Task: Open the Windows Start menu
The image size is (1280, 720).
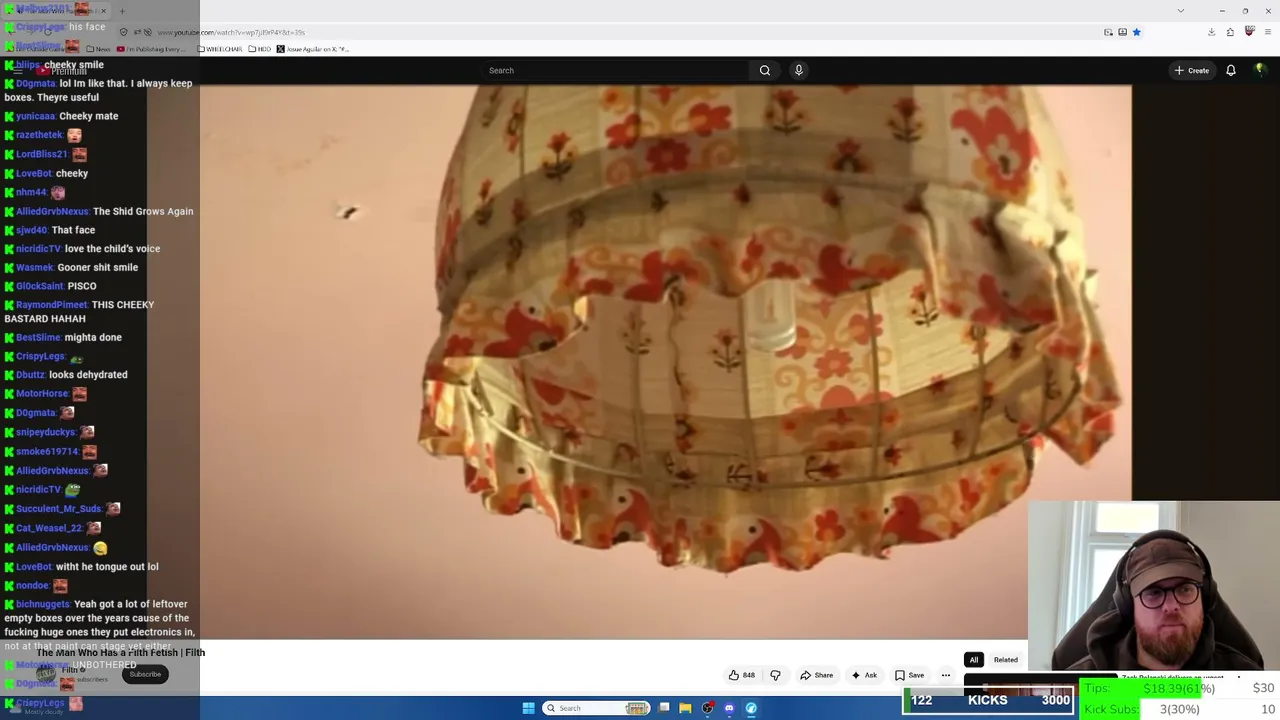Action: pyautogui.click(x=529, y=708)
